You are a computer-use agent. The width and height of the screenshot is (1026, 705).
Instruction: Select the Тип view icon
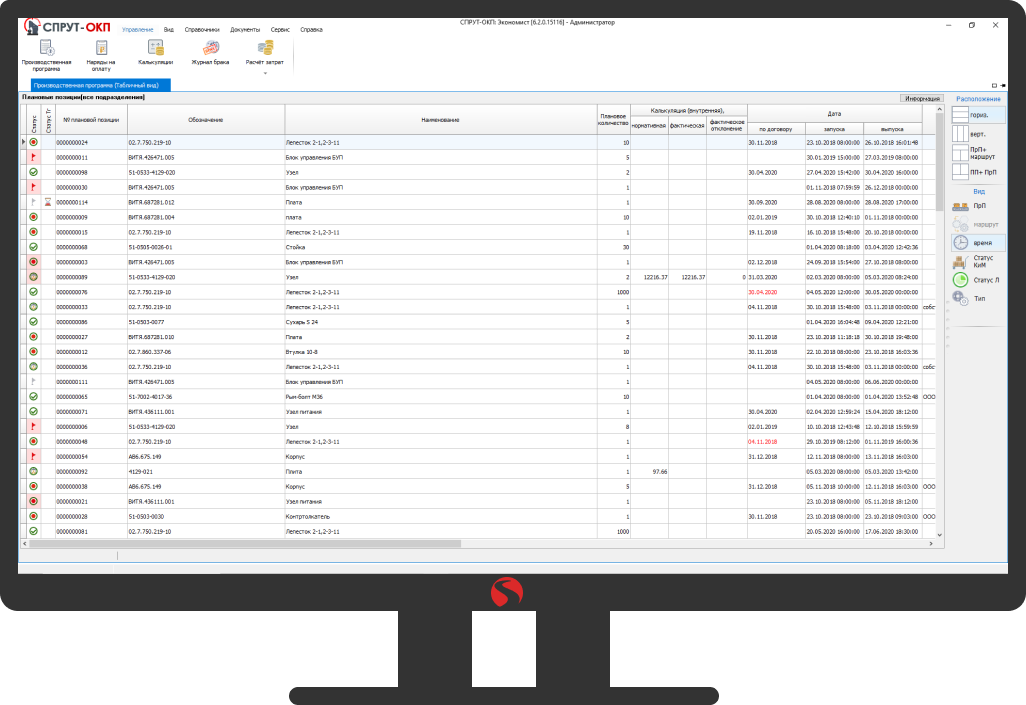pyautogui.click(x=961, y=298)
